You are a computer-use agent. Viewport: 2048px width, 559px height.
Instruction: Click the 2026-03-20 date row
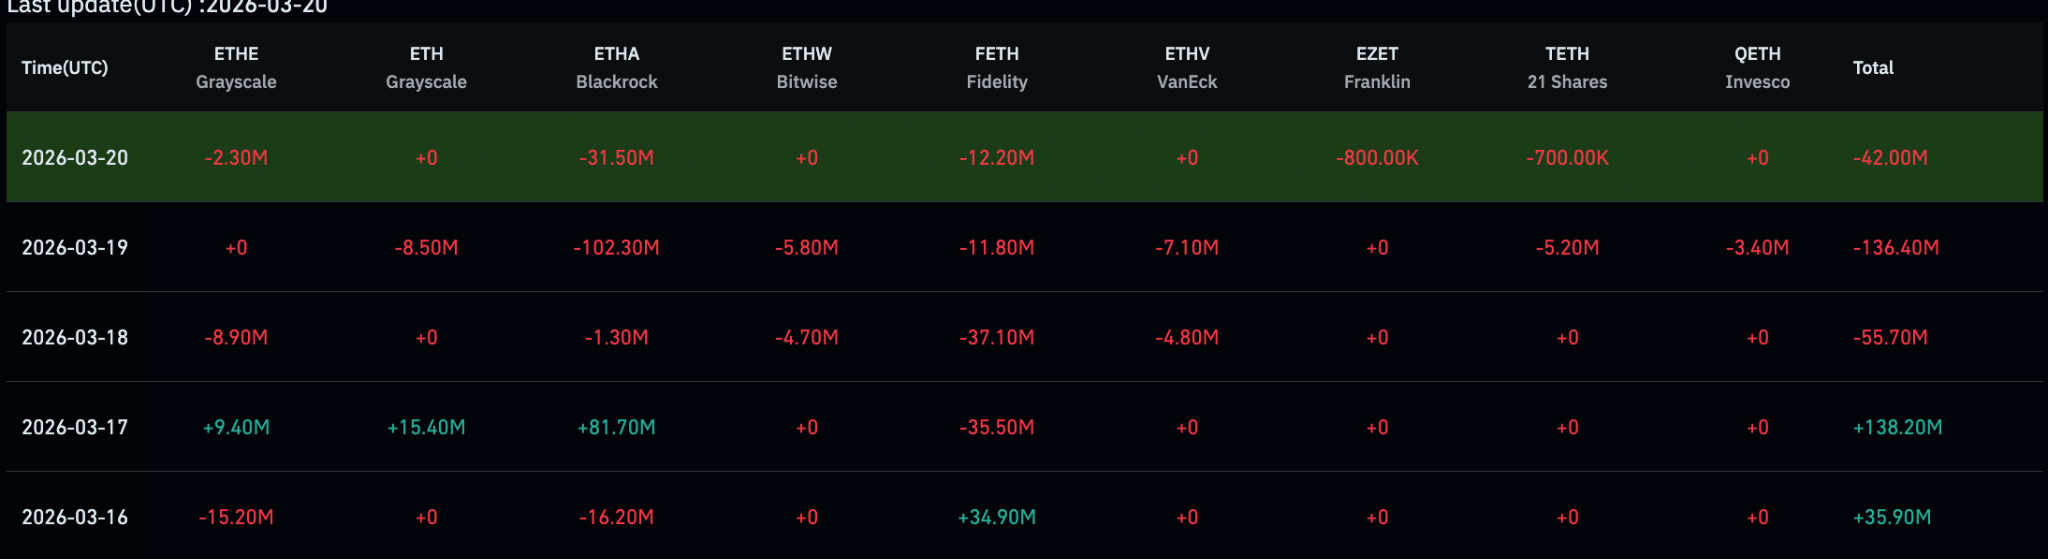pos(75,158)
